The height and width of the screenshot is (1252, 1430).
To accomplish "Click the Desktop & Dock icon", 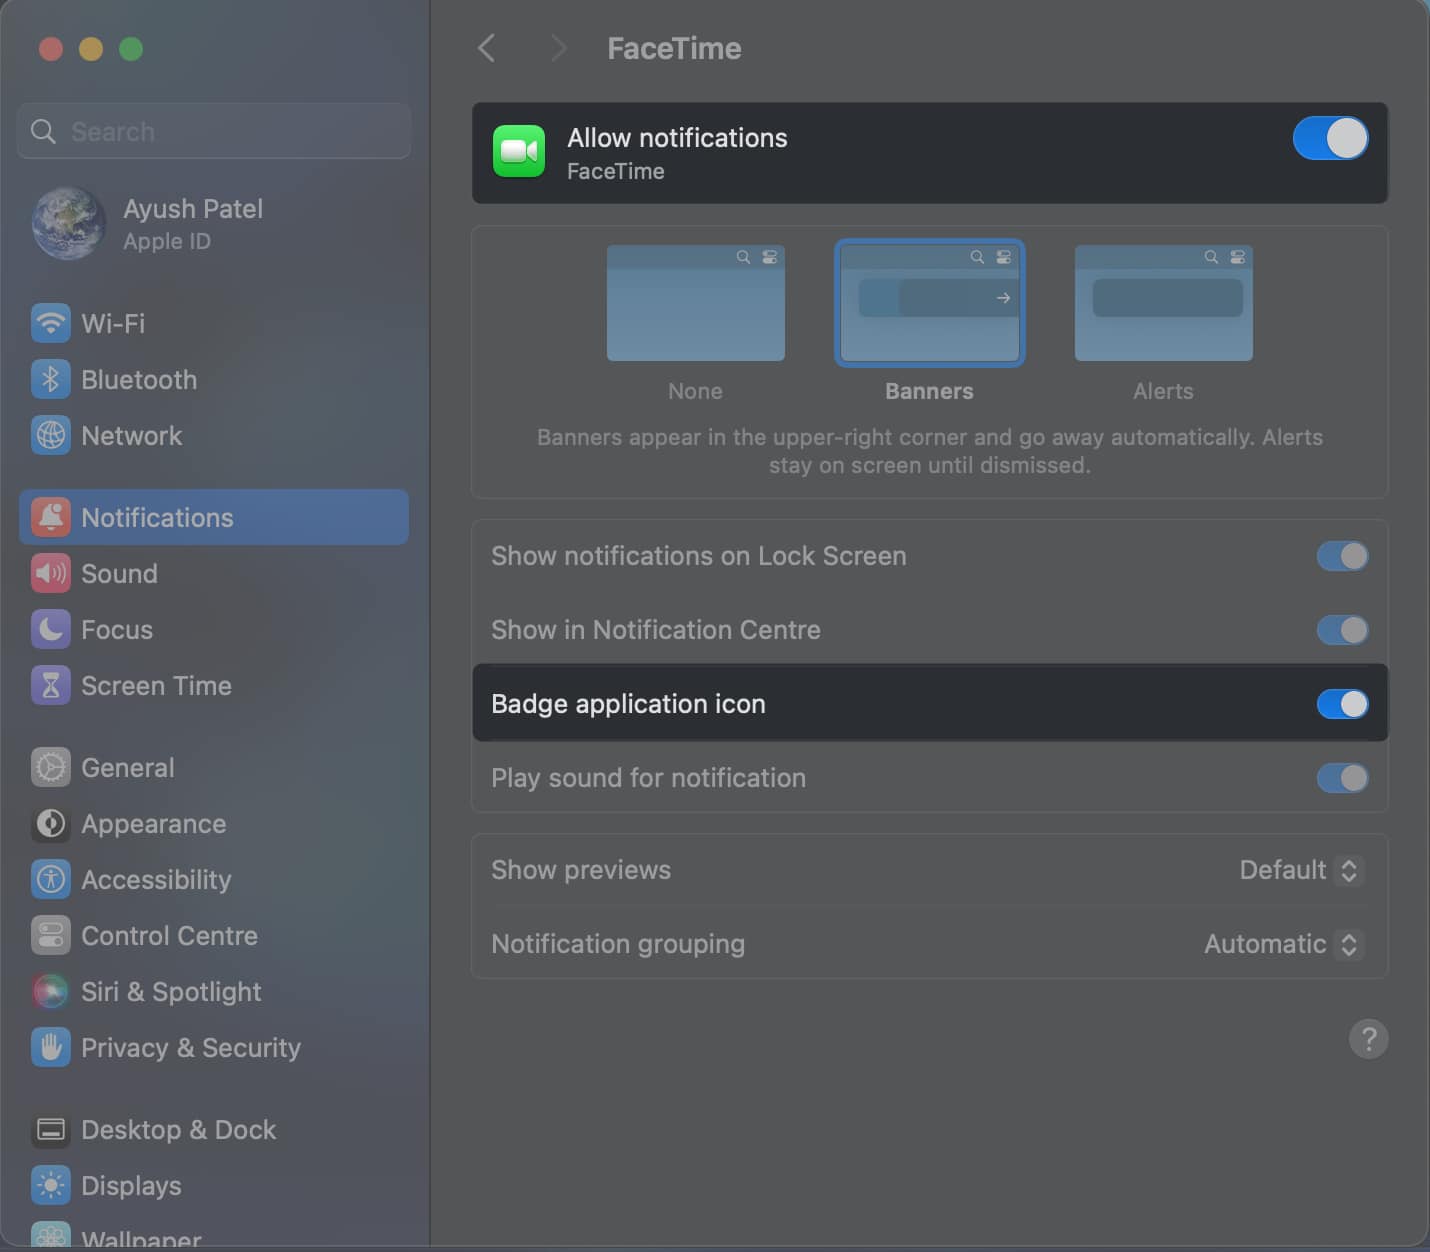I will click(x=51, y=1129).
